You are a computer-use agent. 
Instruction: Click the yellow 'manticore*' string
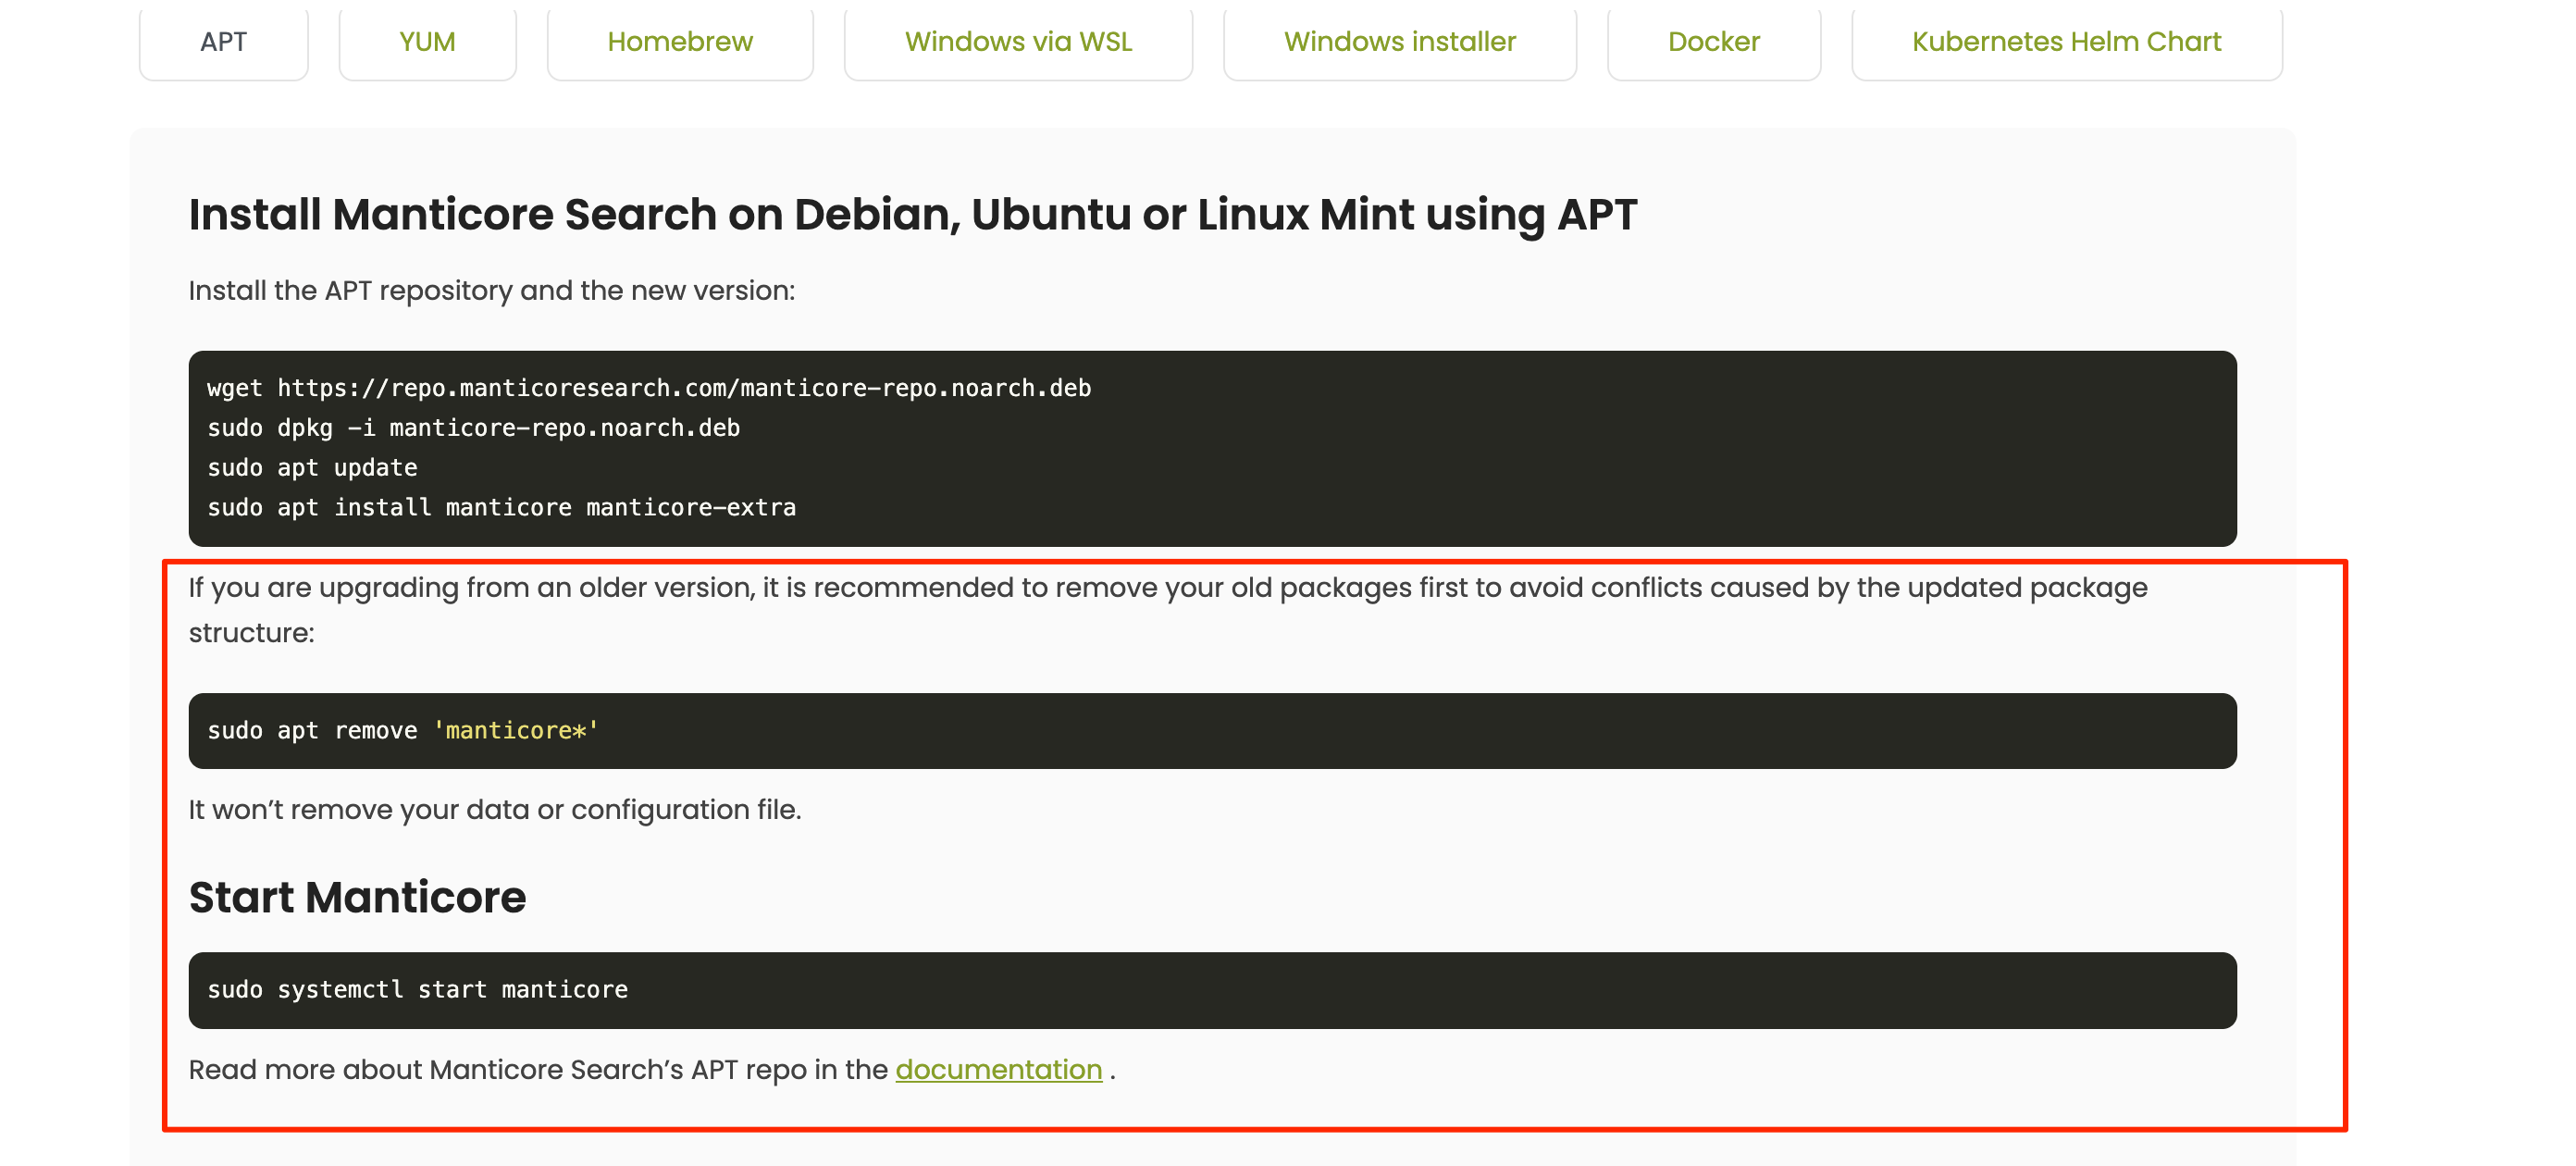515,731
